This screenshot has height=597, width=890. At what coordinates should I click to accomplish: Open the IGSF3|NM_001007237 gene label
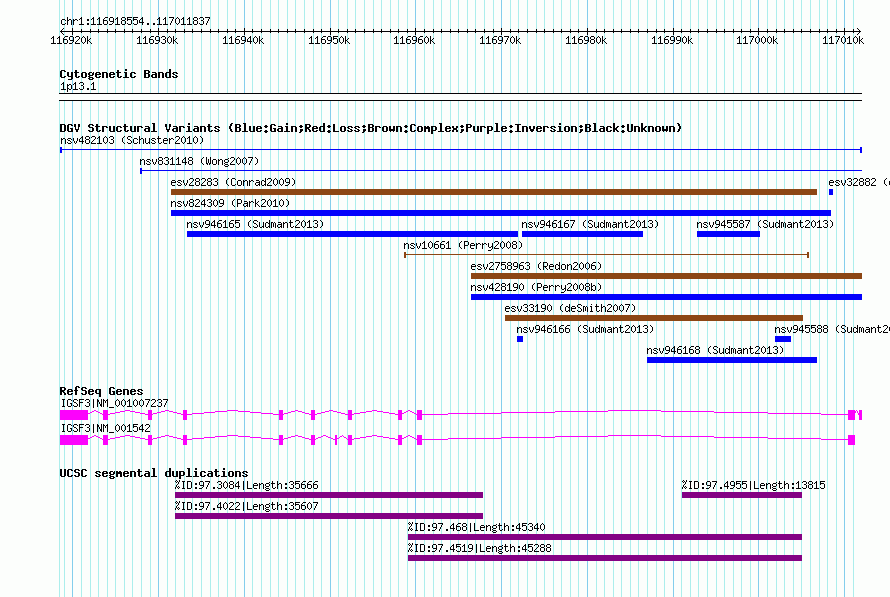point(115,403)
